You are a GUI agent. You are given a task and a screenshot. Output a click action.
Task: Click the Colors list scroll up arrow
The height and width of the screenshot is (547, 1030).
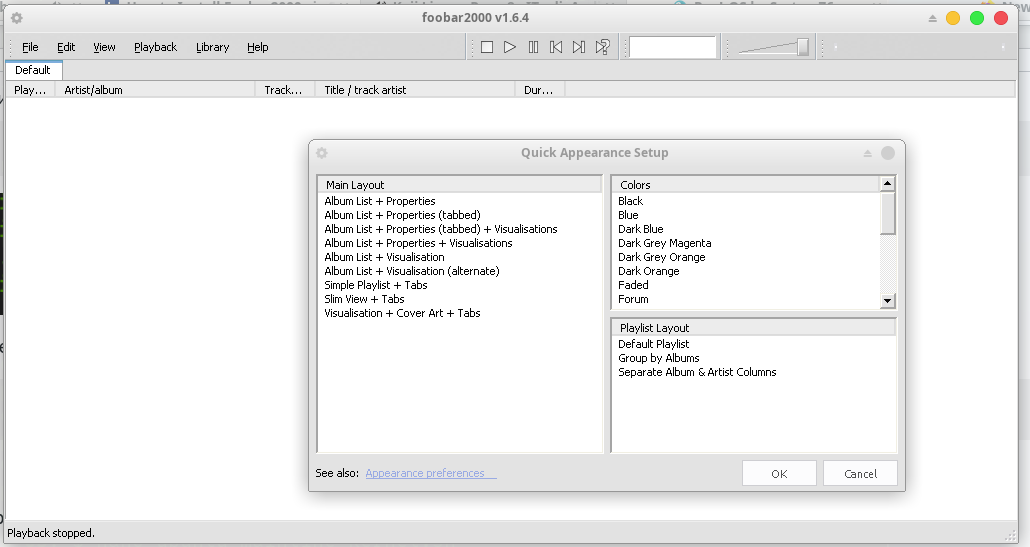point(887,184)
